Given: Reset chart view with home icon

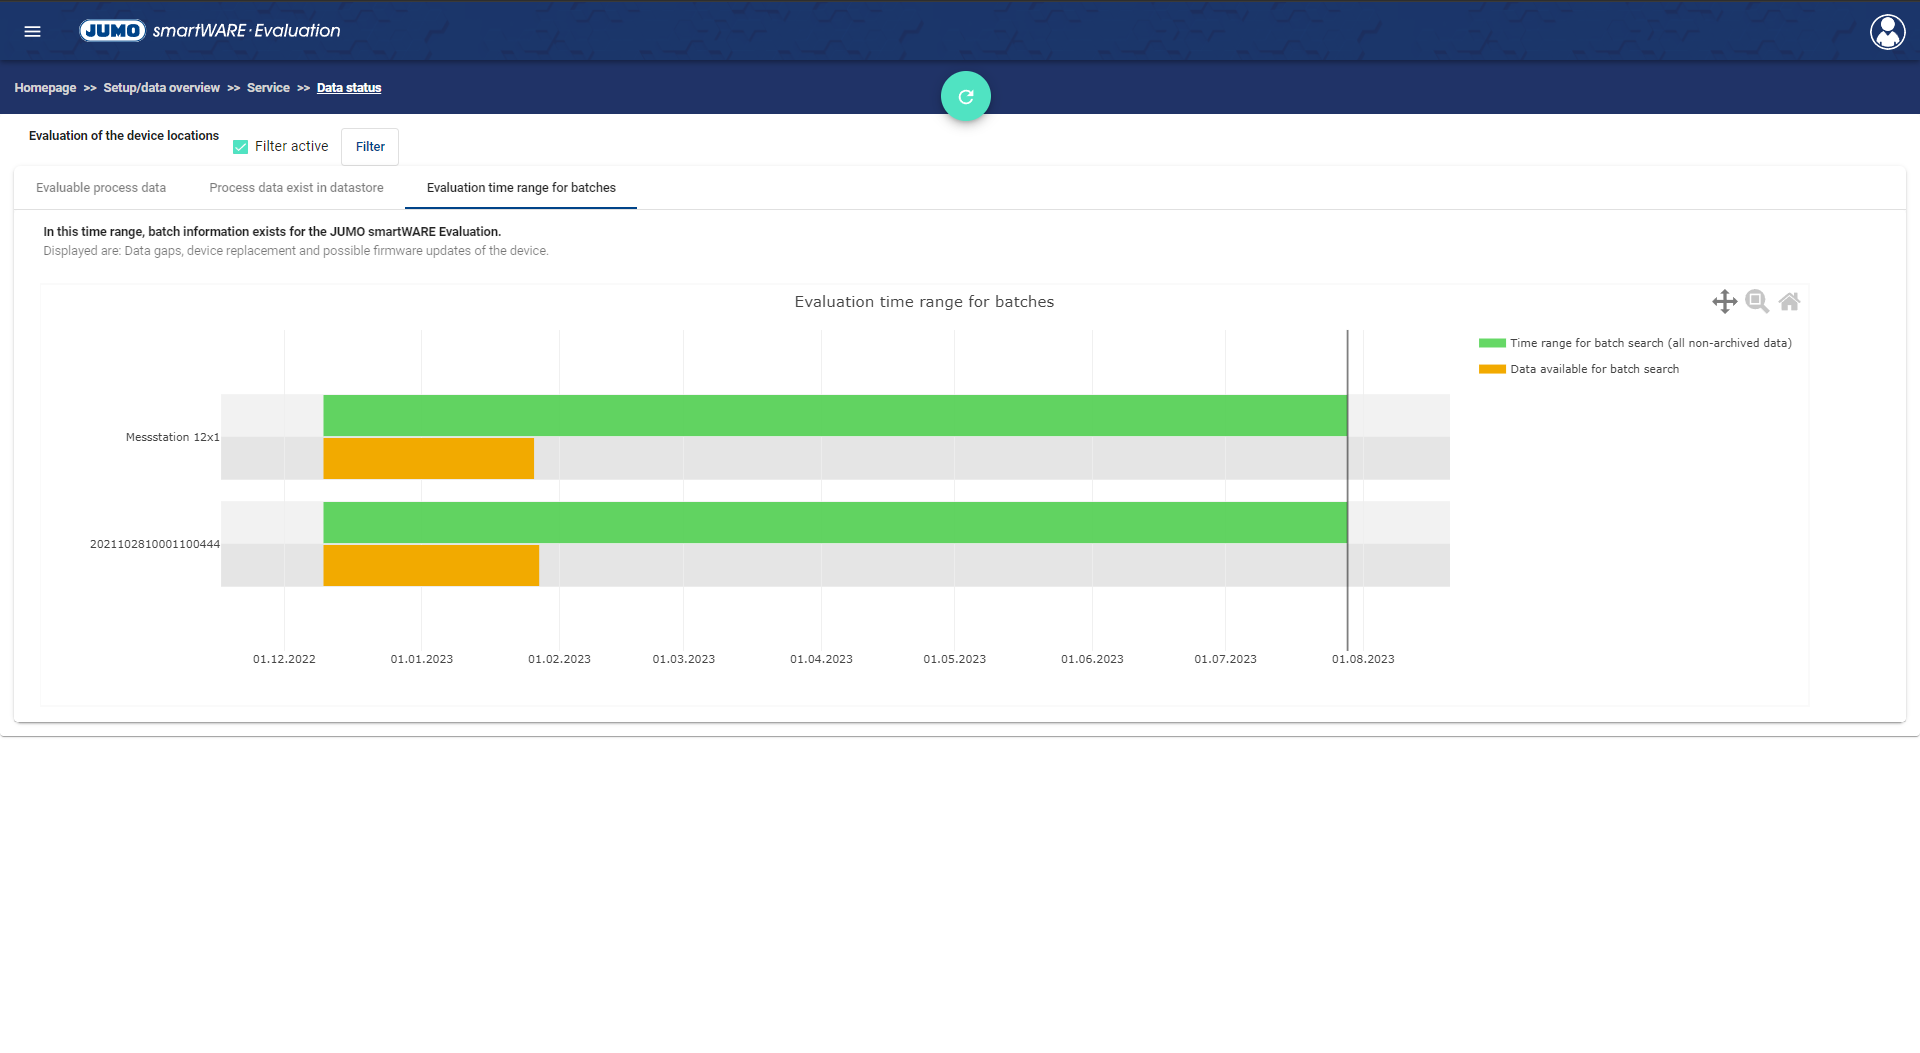Looking at the screenshot, I should click(1789, 301).
